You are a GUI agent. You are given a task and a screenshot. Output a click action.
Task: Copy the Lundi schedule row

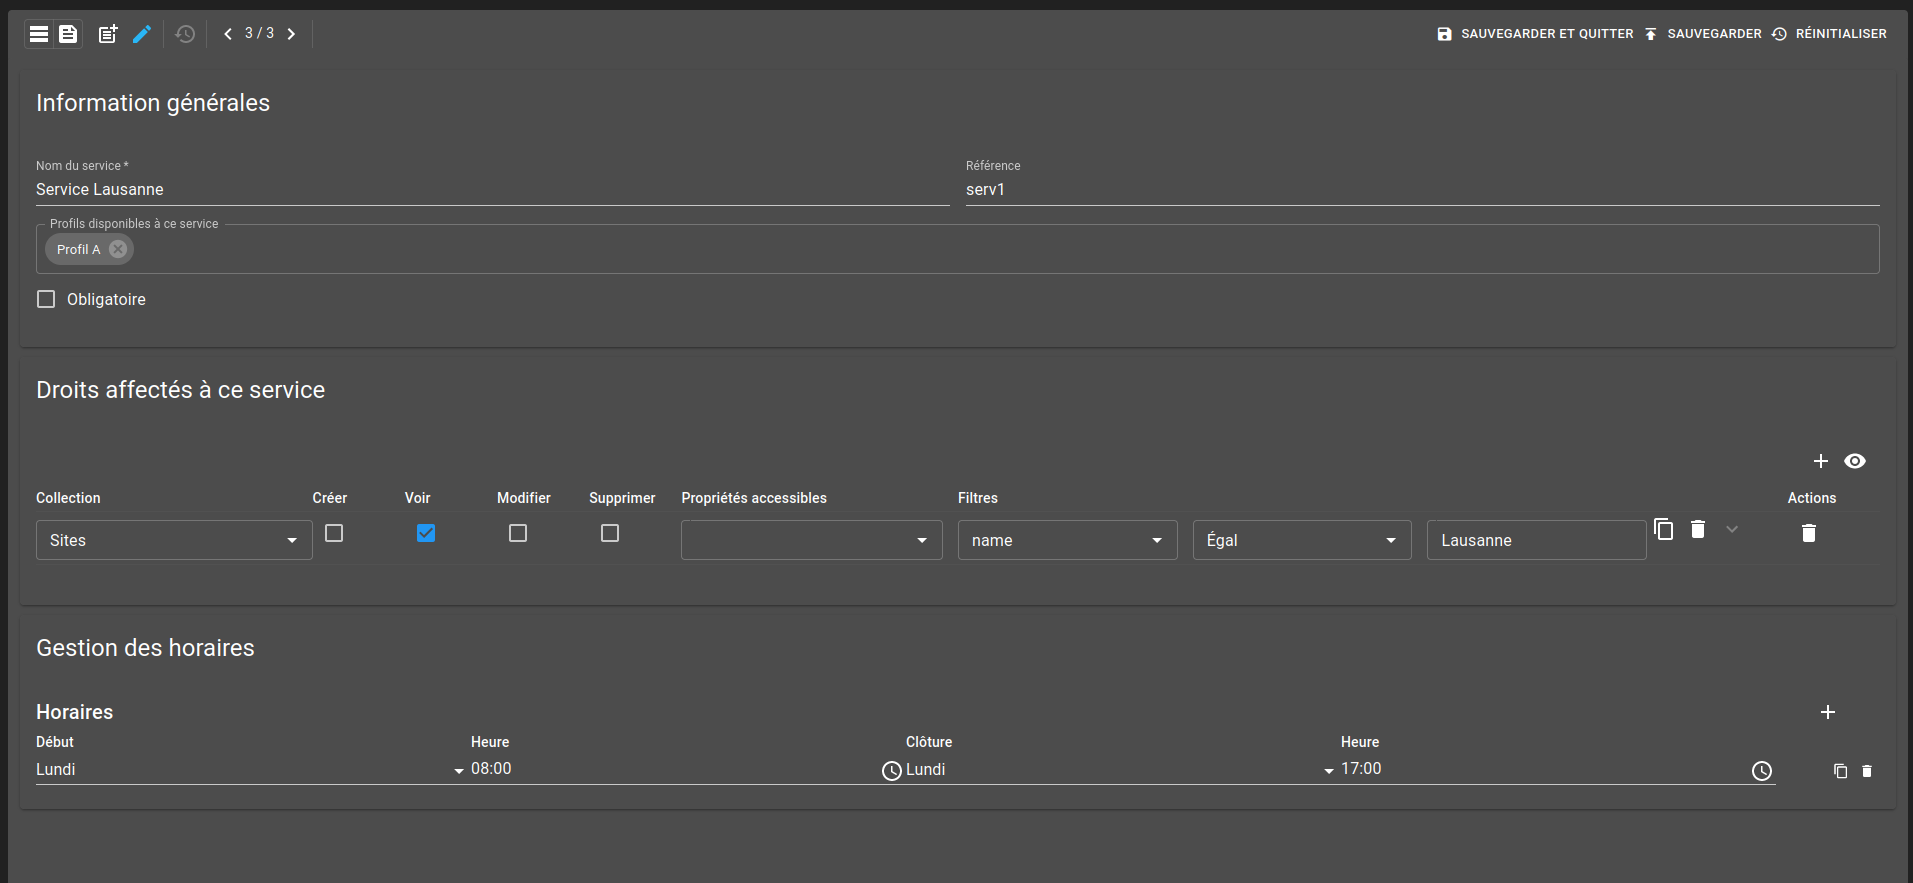(x=1840, y=771)
